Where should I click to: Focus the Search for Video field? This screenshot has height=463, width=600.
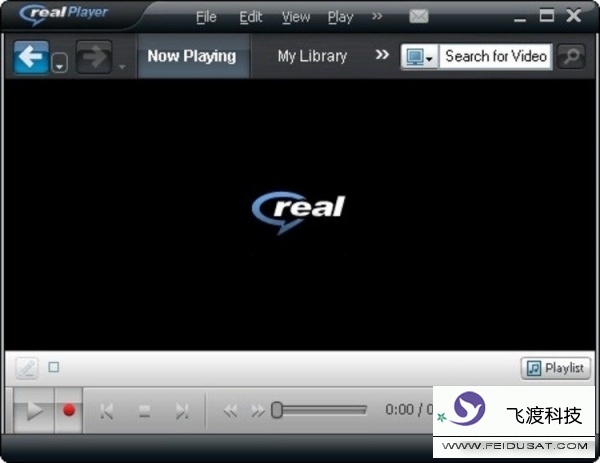(x=496, y=57)
